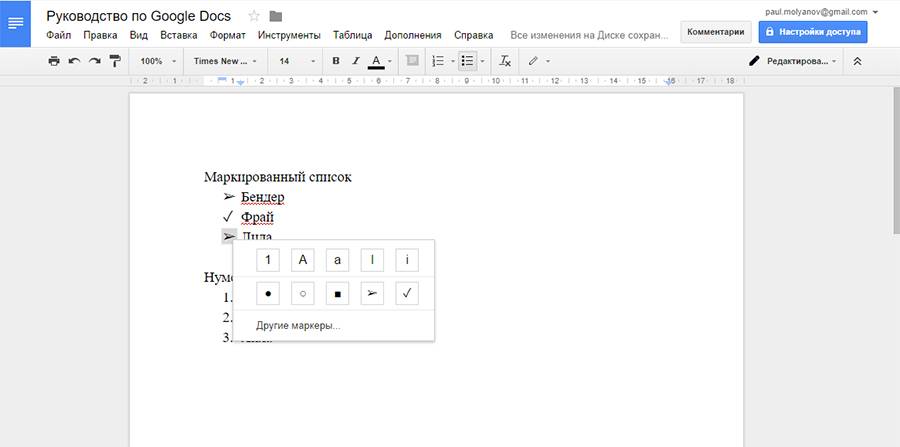Viewport: 900px width, 447px height.
Task: Click the Google Docs home icon
Action: 15,24
